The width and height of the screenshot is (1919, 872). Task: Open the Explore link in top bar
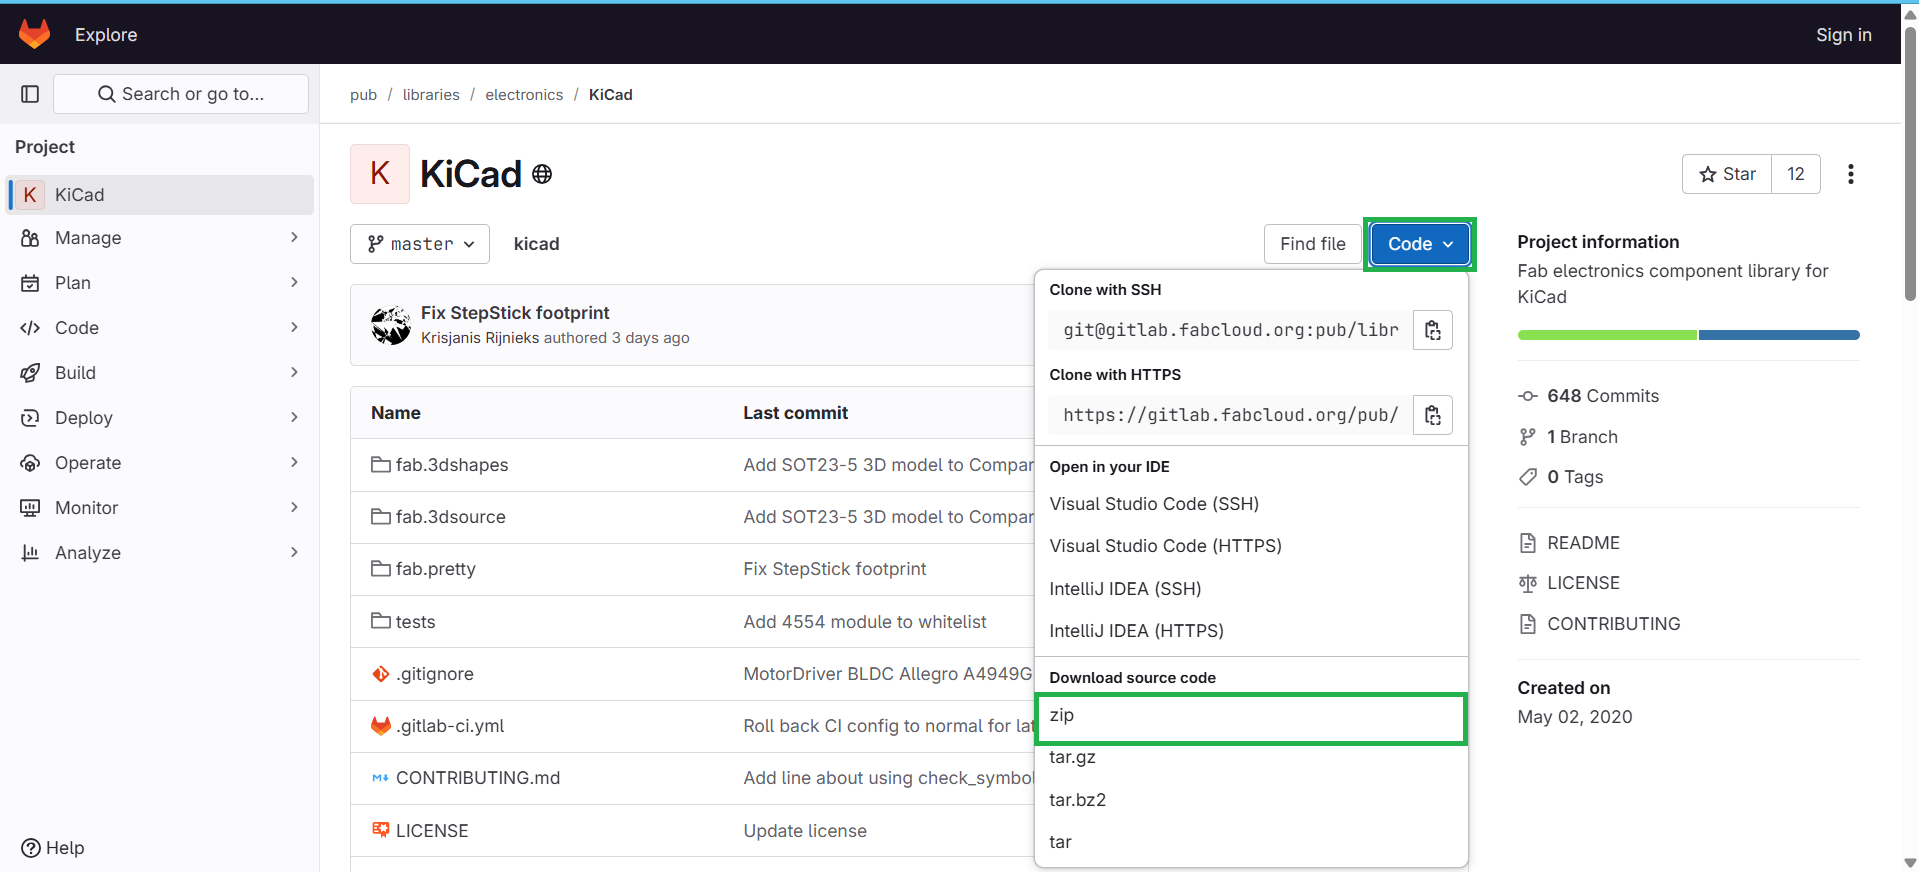tap(106, 34)
